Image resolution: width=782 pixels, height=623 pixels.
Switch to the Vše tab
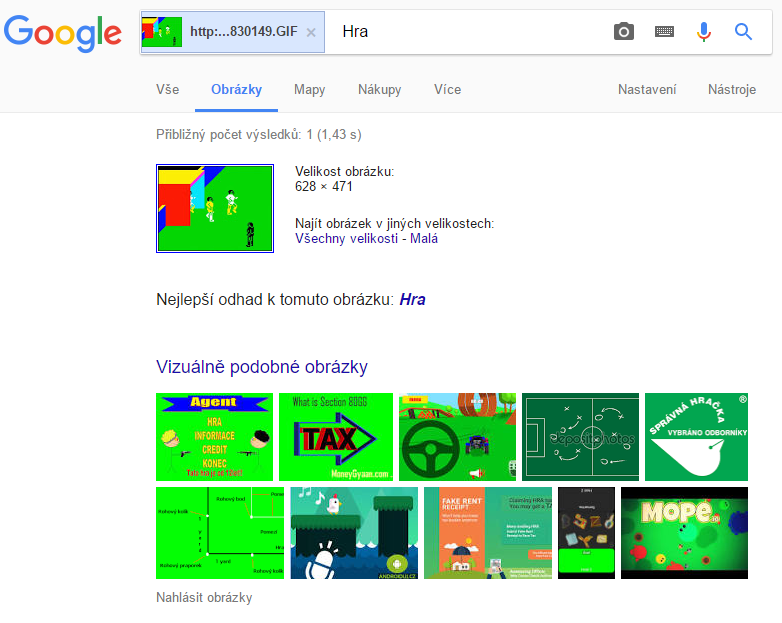coord(168,90)
